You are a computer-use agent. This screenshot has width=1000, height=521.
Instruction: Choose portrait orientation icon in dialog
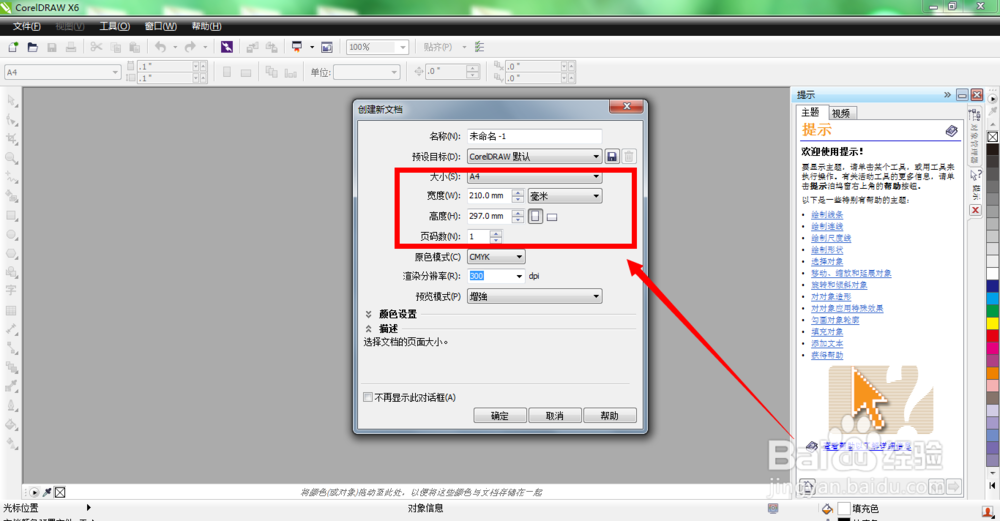[x=536, y=216]
